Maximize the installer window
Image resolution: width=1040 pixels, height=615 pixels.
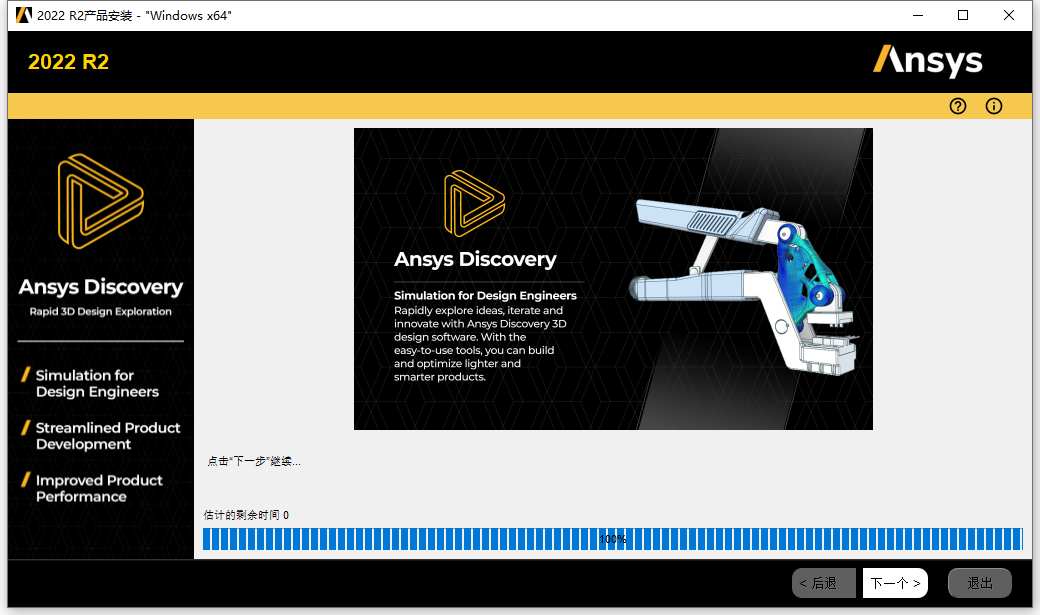(963, 15)
